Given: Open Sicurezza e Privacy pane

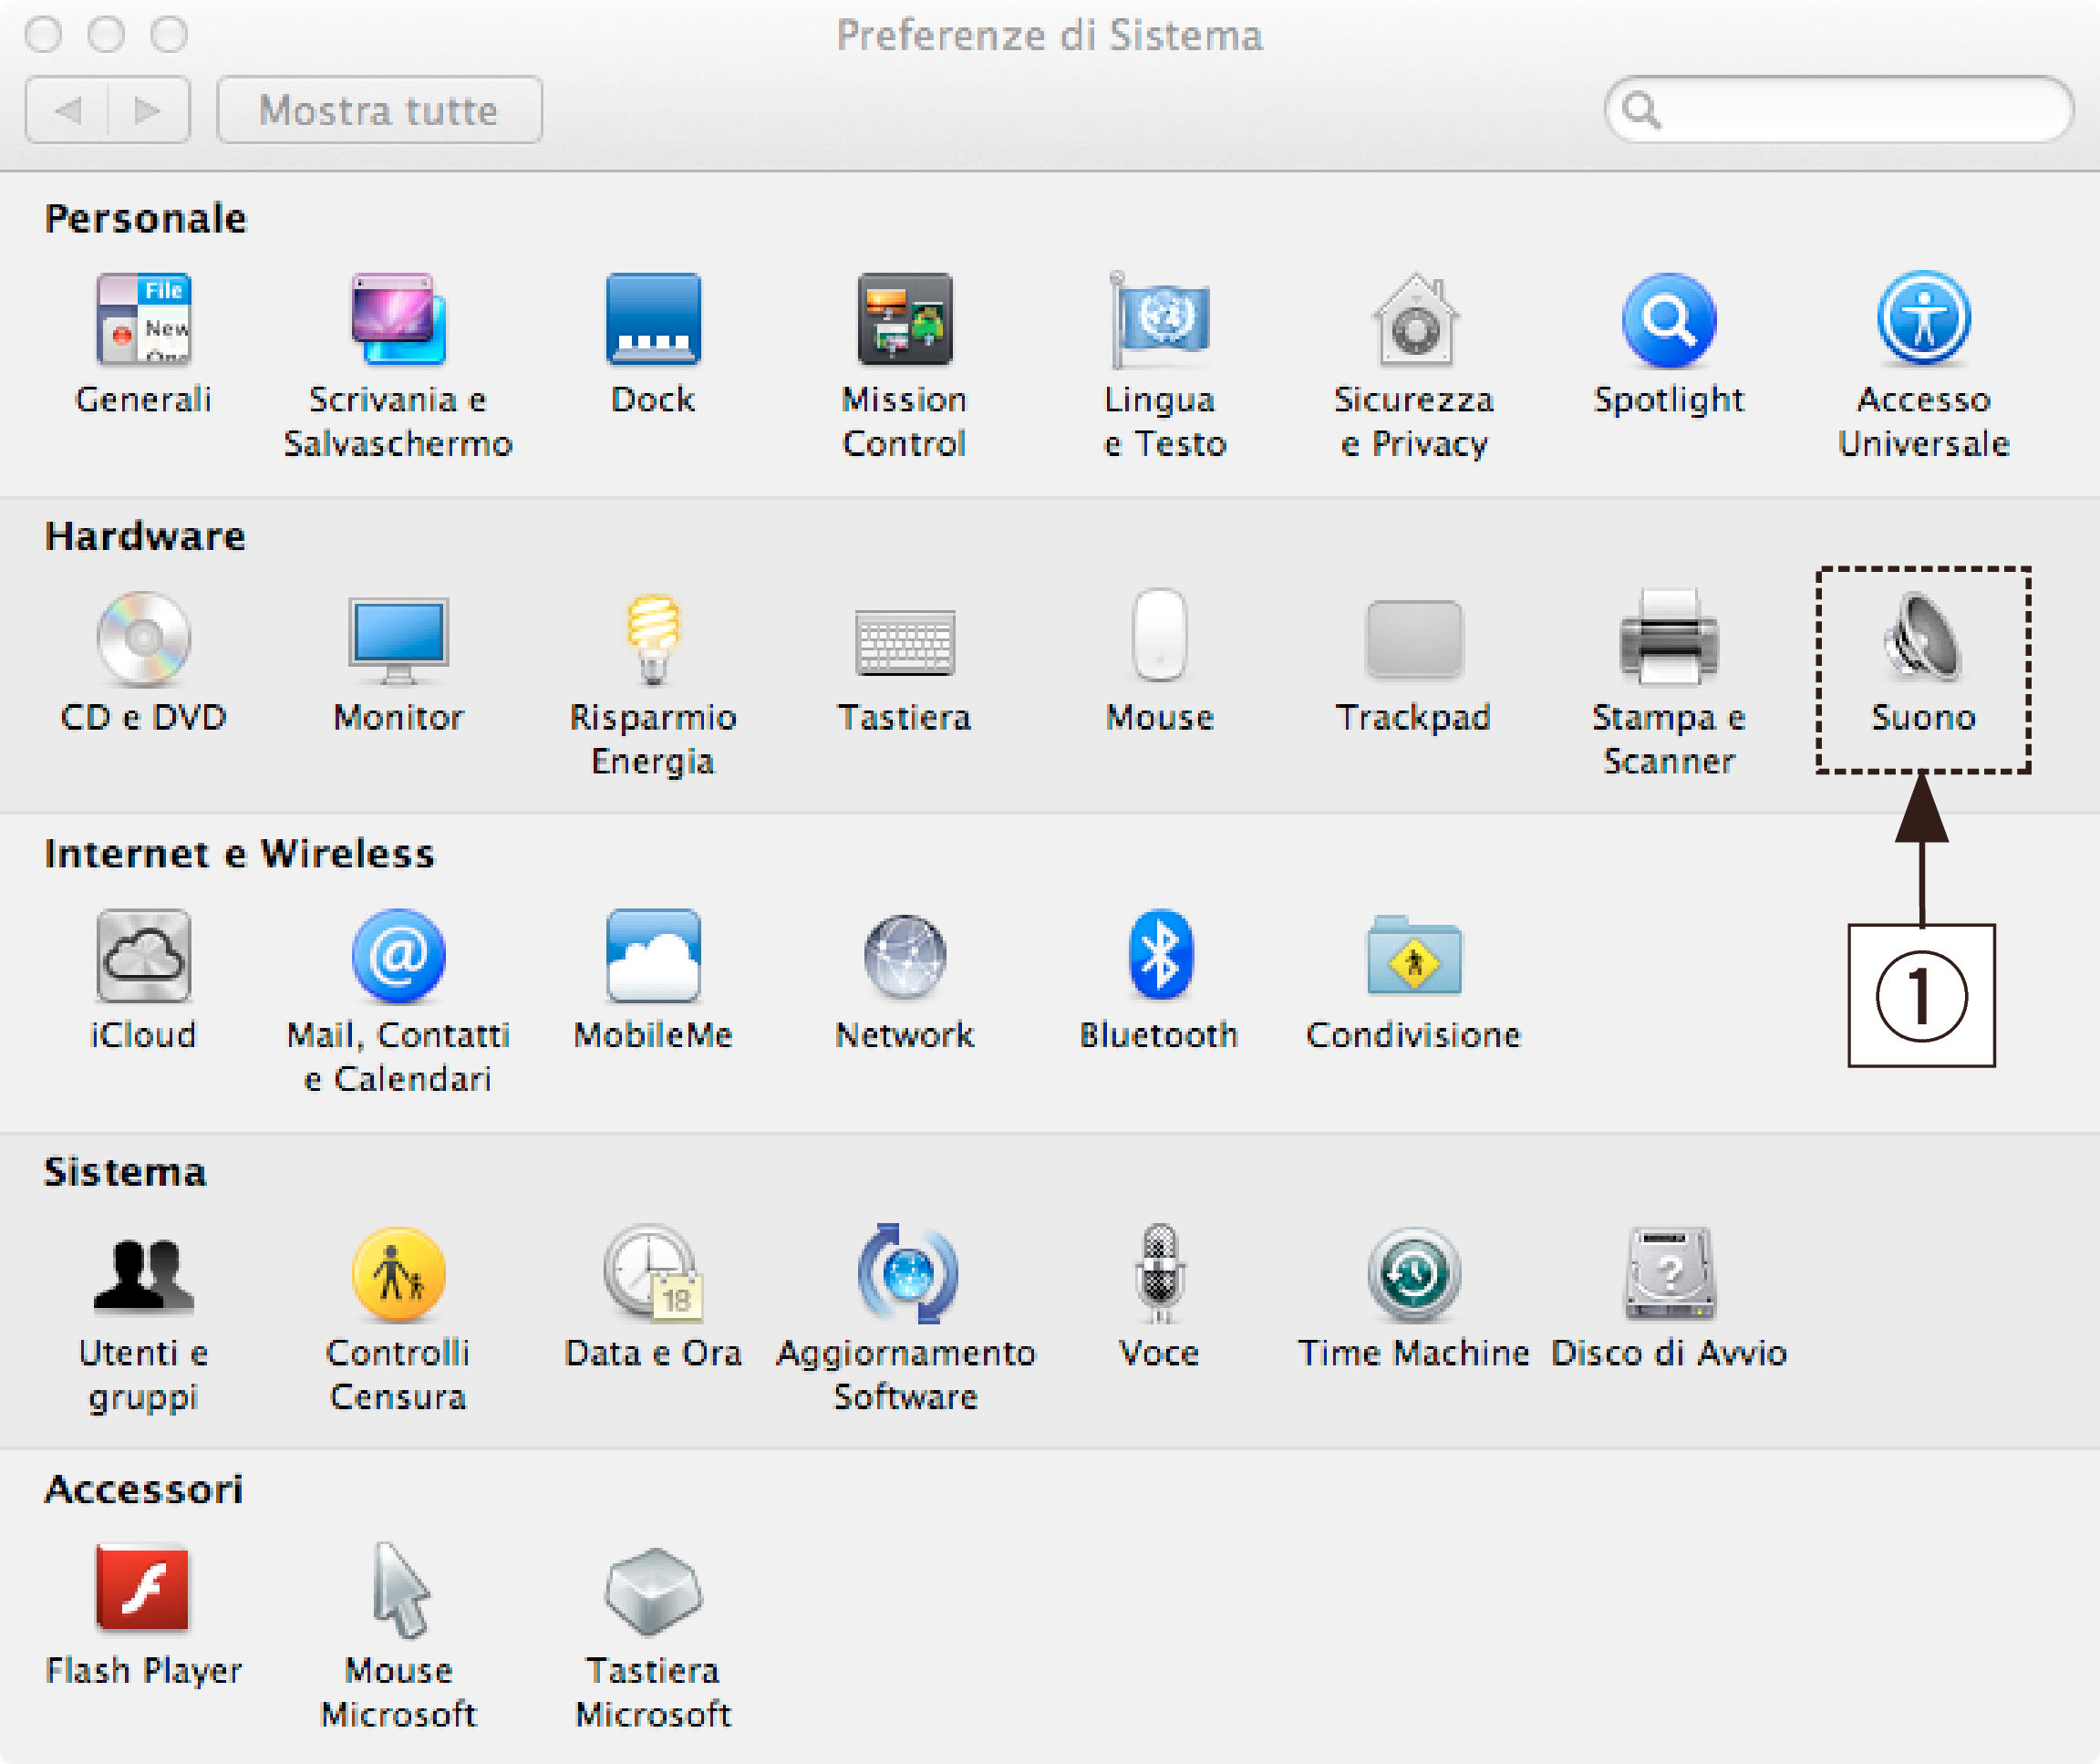Looking at the screenshot, I should [1413, 320].
